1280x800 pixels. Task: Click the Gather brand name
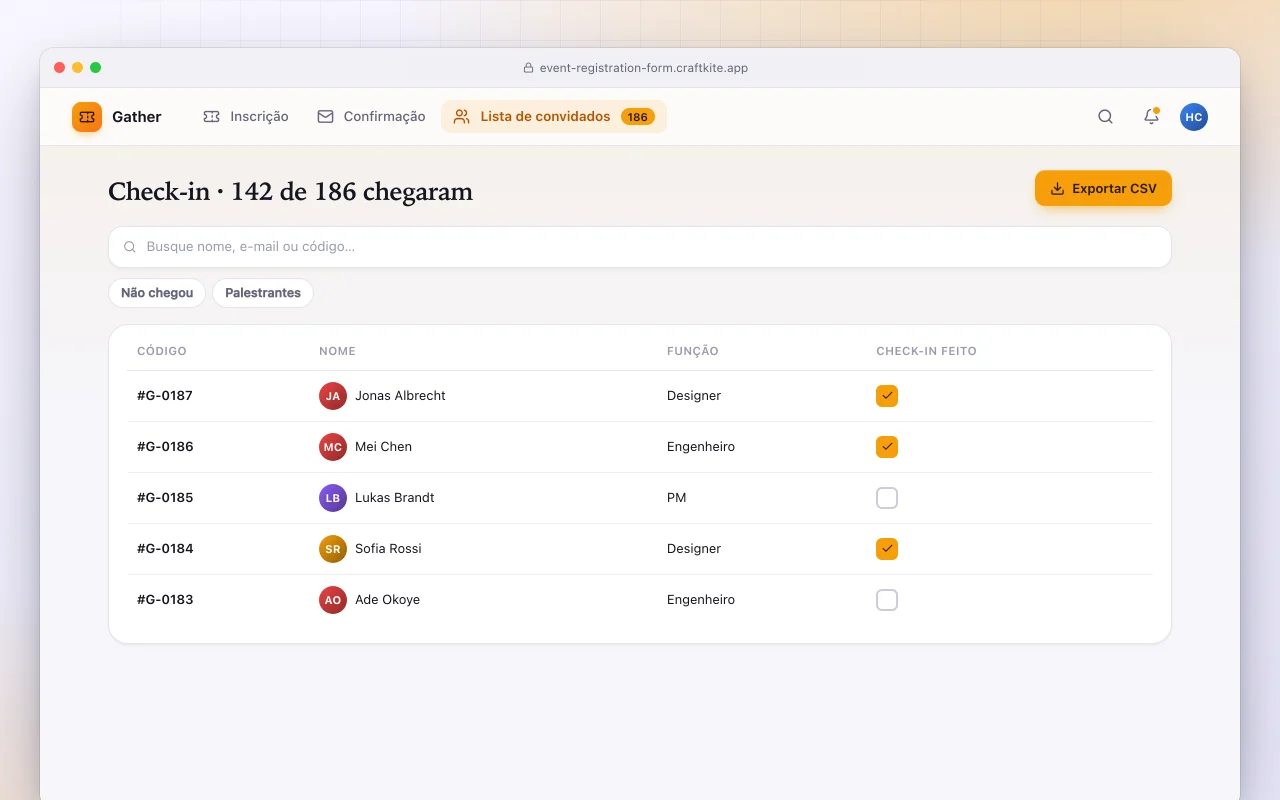pyautogui.click(x=137, y=117)
